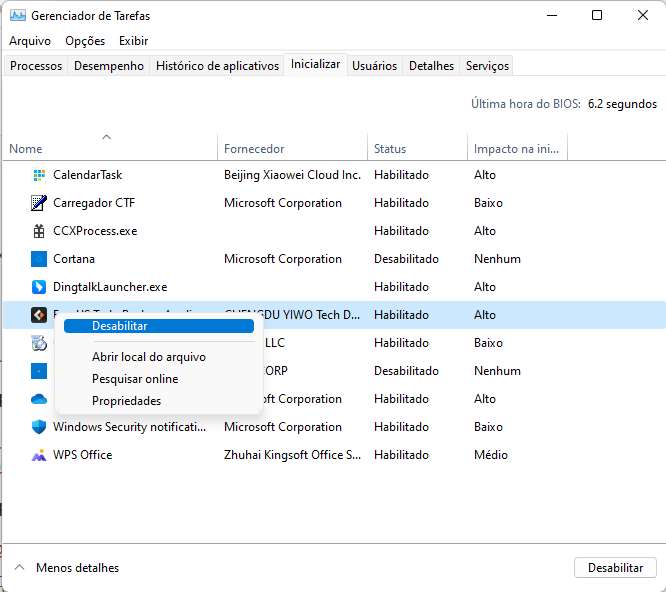Screen dimensions: 666x592
Task: Click the Cortana startup icon
Action: 39,259
